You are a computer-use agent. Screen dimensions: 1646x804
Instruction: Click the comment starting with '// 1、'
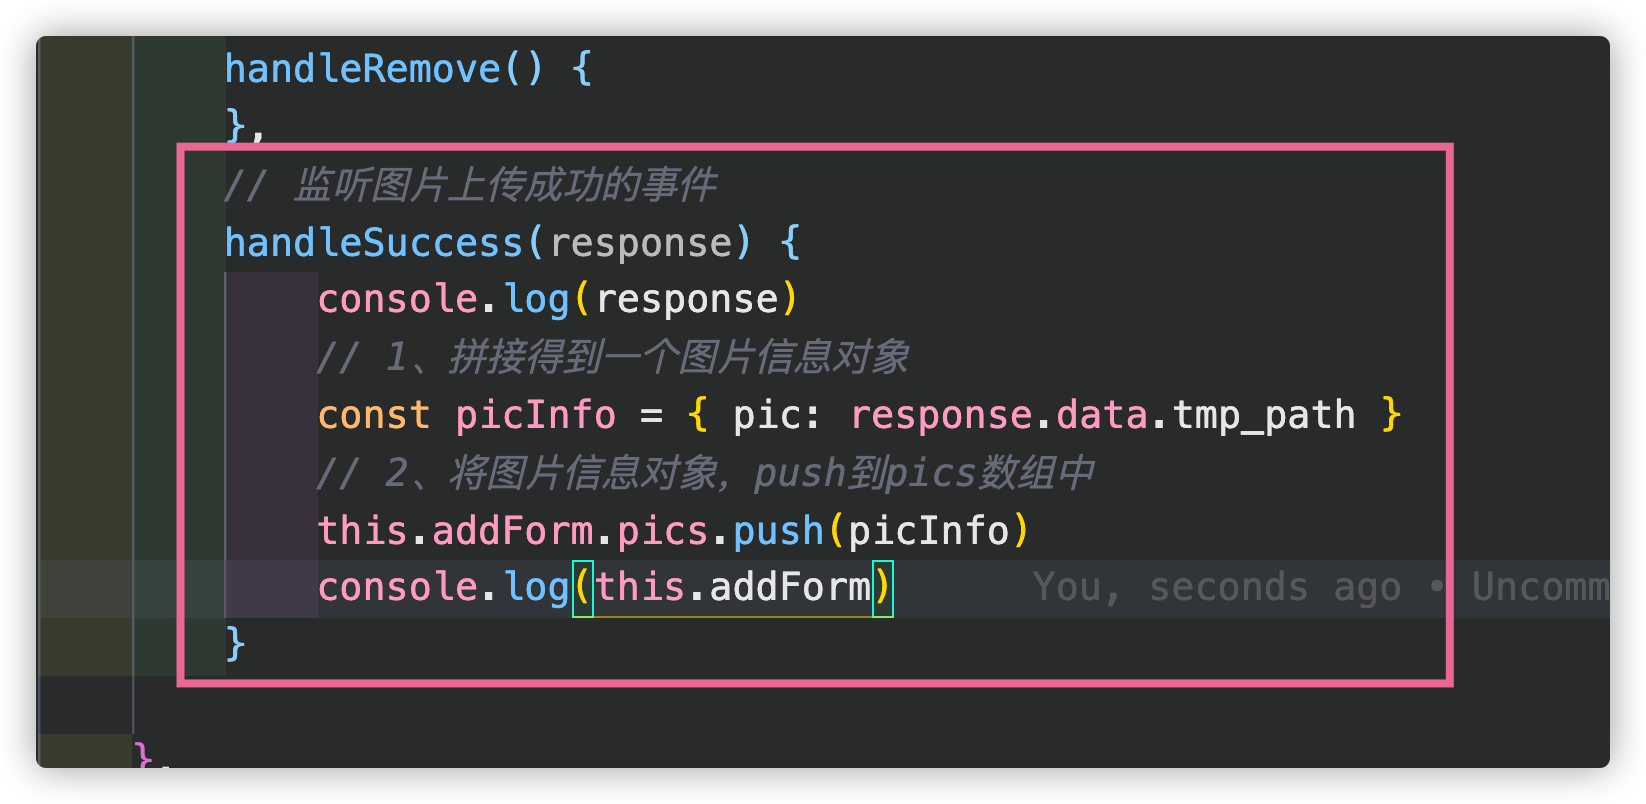click(613, 357)
